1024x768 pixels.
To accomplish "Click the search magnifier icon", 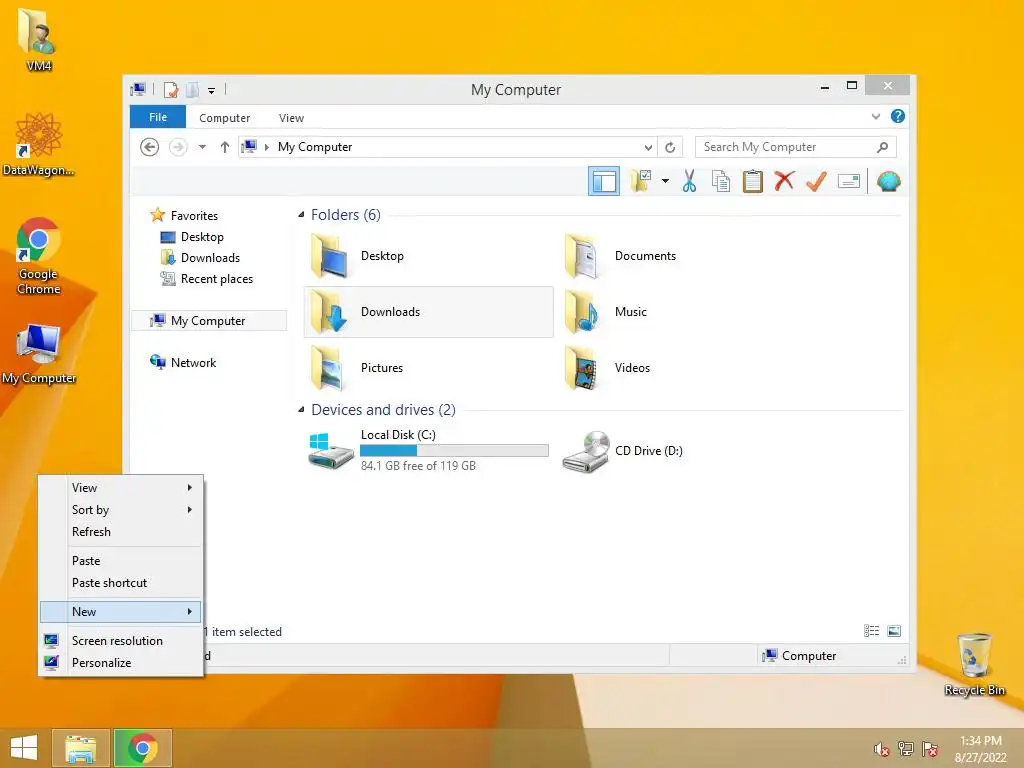I will click(x=882, y=147).
